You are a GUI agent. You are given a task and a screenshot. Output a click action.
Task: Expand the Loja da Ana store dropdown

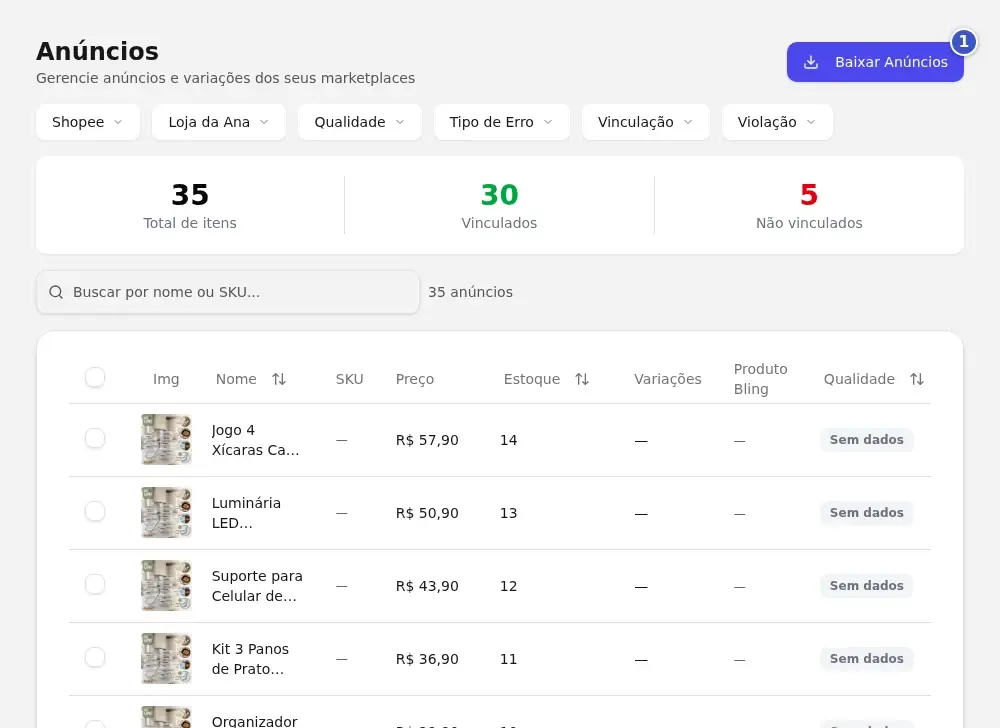pos(219,122)
